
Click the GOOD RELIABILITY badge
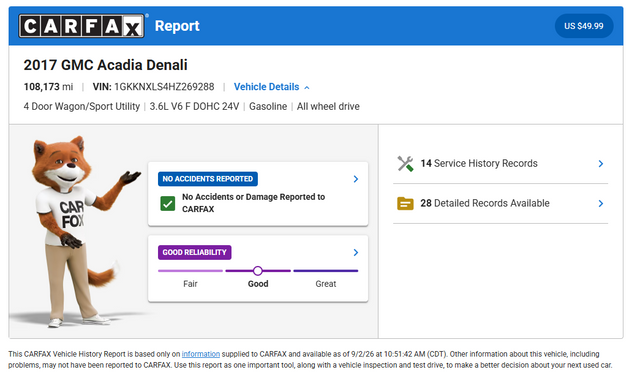(195, 252)
